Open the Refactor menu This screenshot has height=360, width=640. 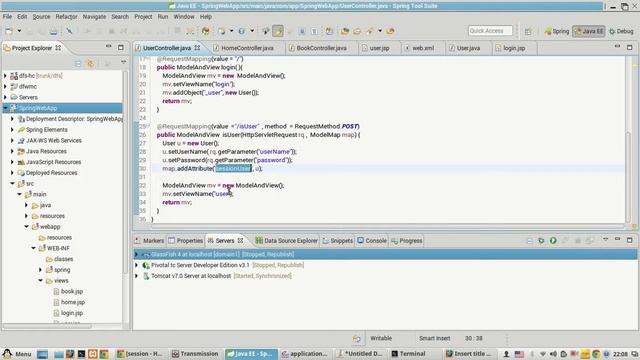[67, 17]
